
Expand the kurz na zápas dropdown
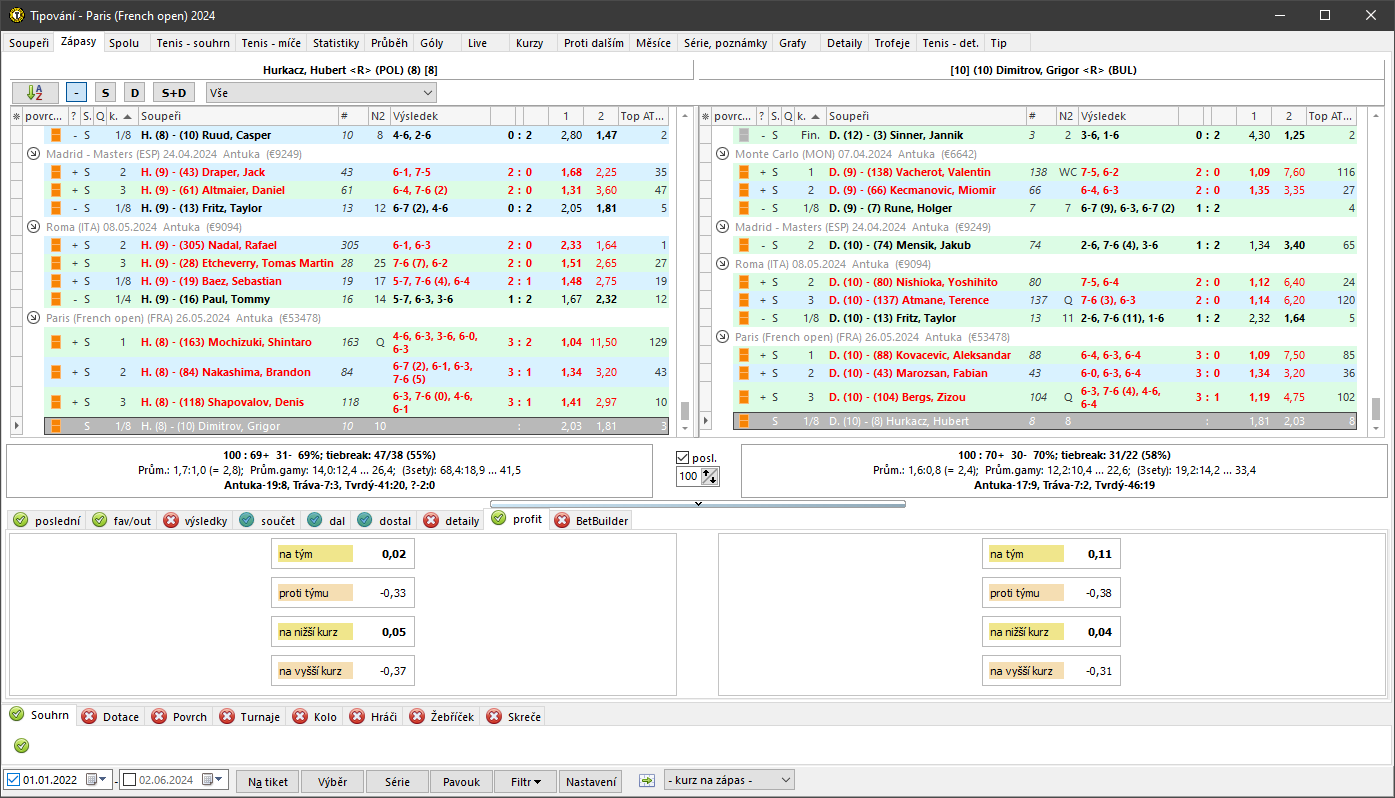click(729, 780)
